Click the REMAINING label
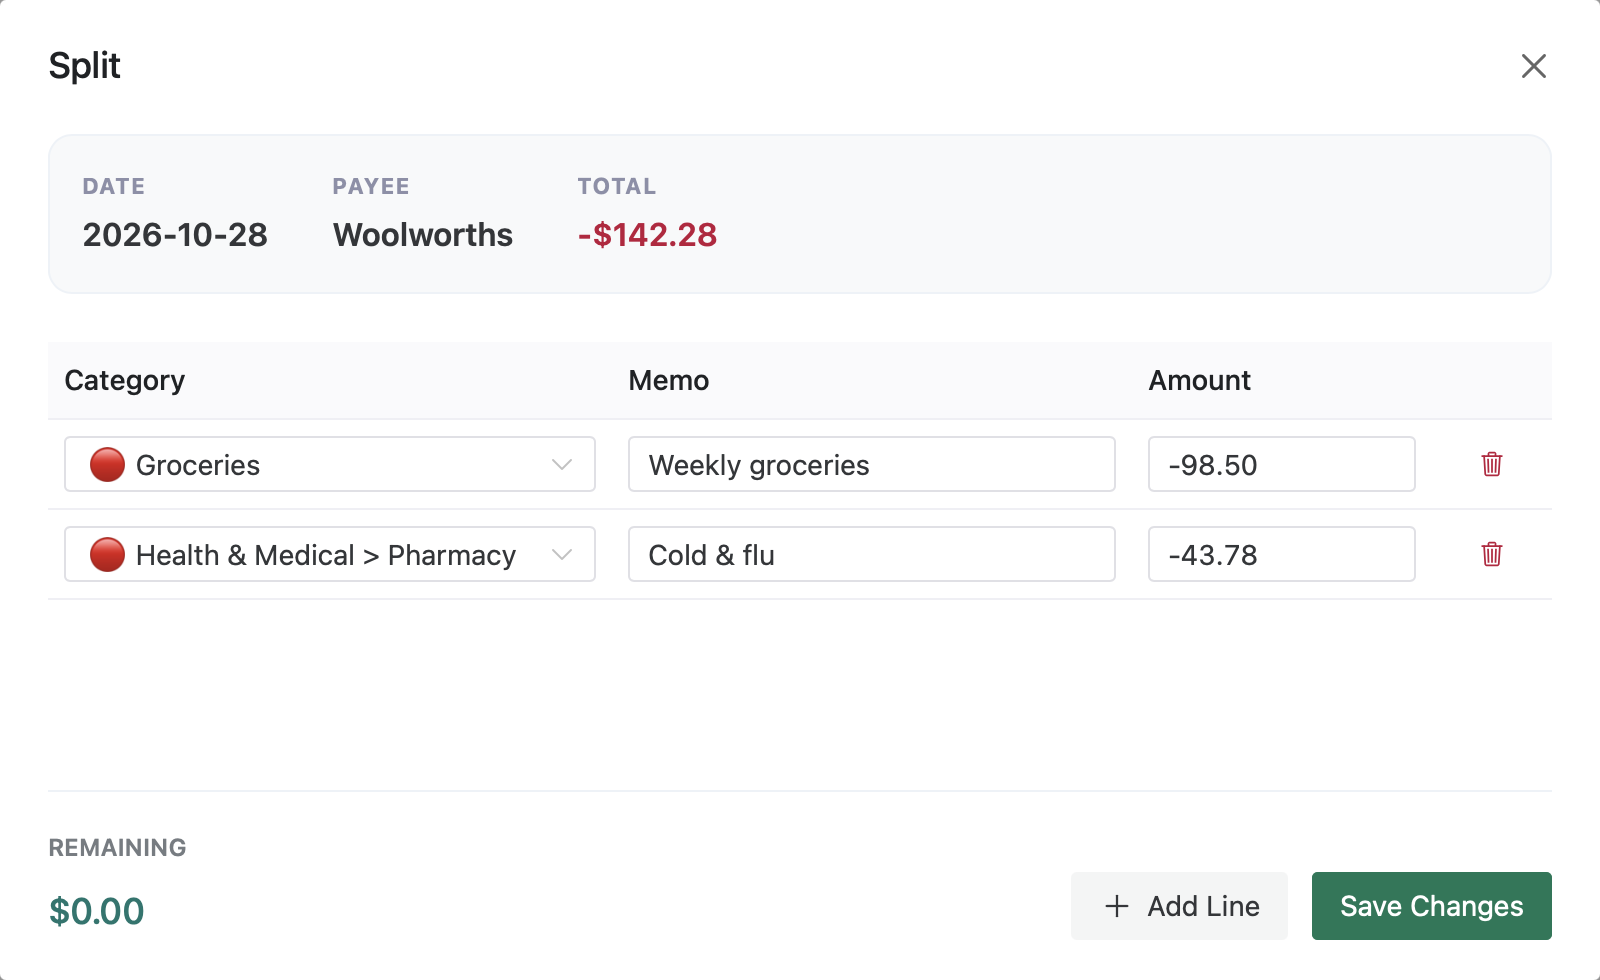Viewport: 1600px width, 980px height. (x=118, y=848)
